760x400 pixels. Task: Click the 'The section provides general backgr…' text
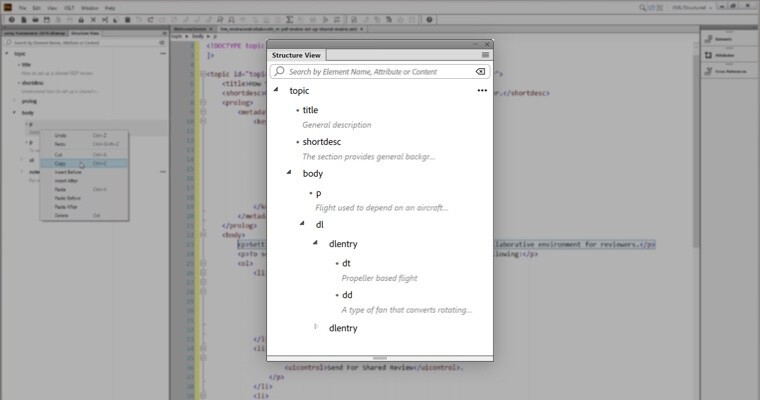pos(369,157)
